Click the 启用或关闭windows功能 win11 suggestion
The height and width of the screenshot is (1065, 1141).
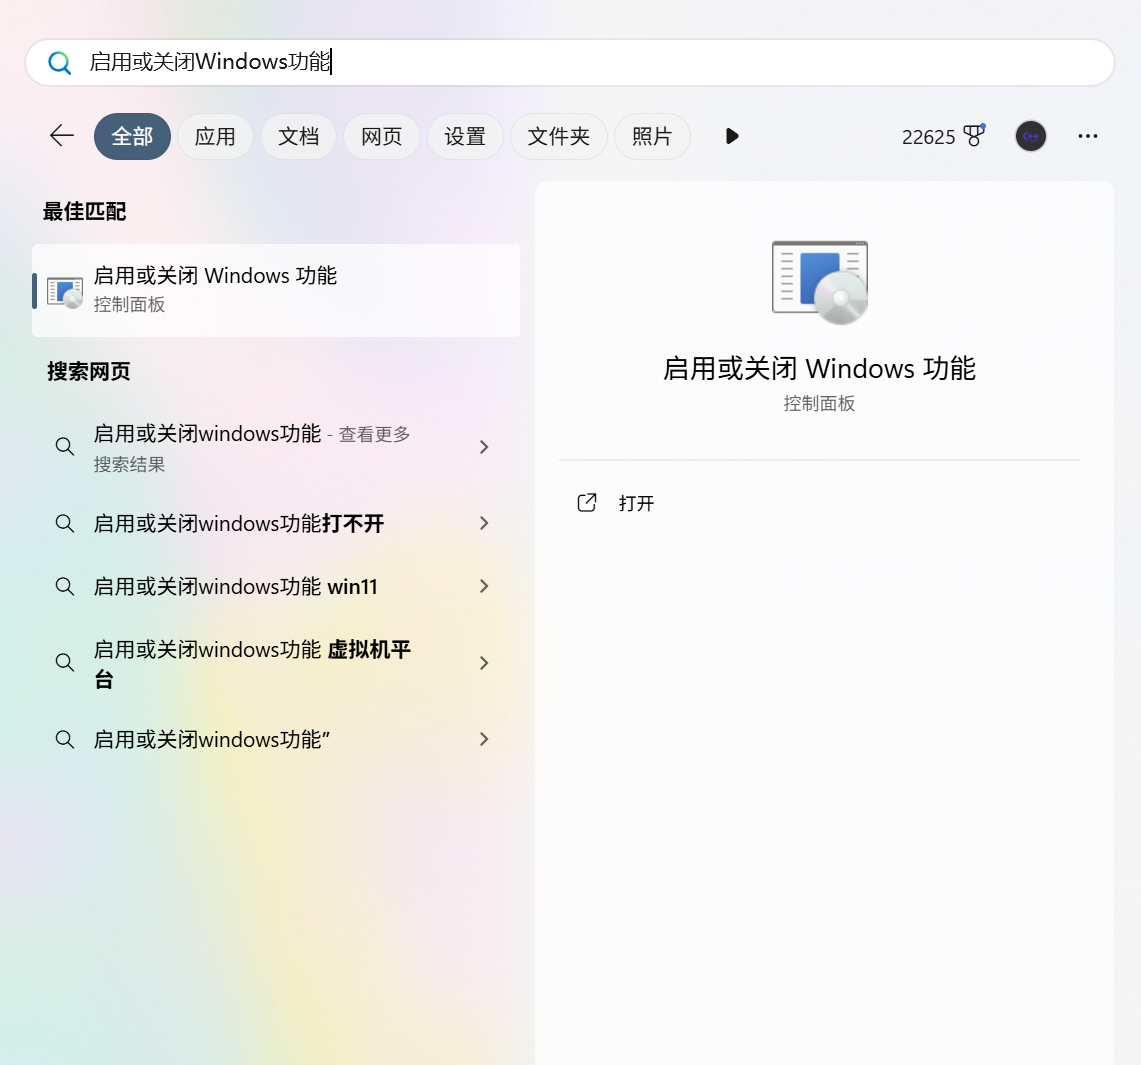coord(236,586)
